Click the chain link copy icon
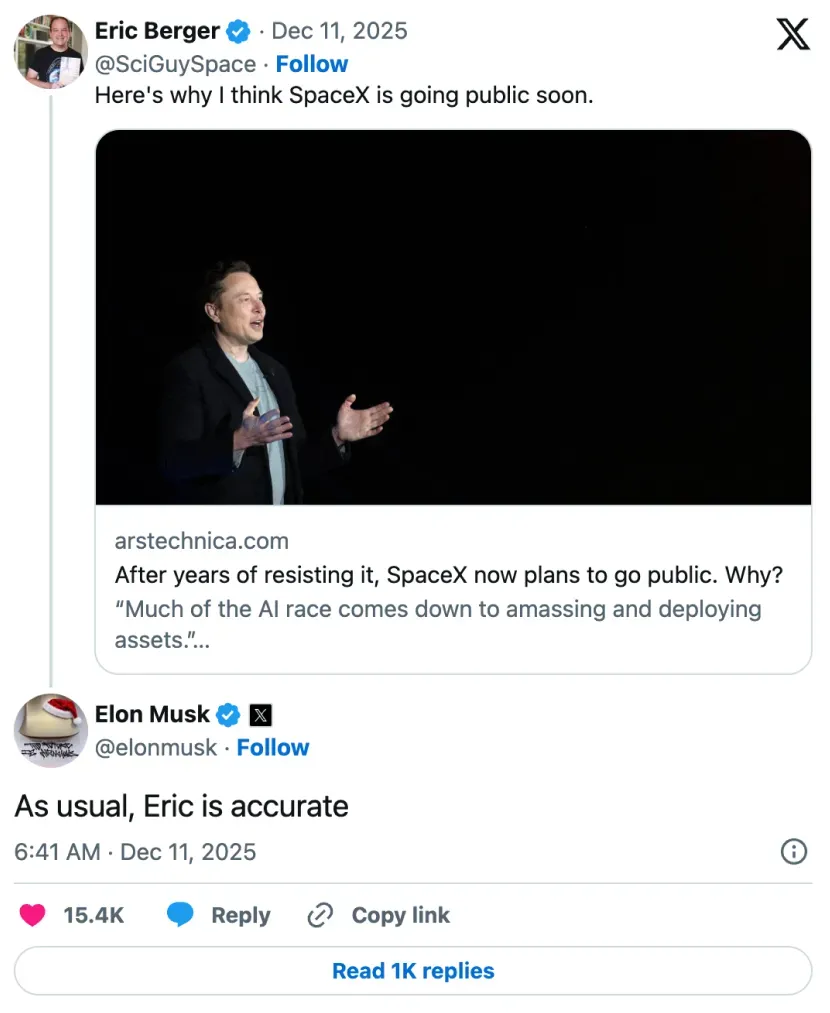The image size is (830, 1013). coord(320,915)
